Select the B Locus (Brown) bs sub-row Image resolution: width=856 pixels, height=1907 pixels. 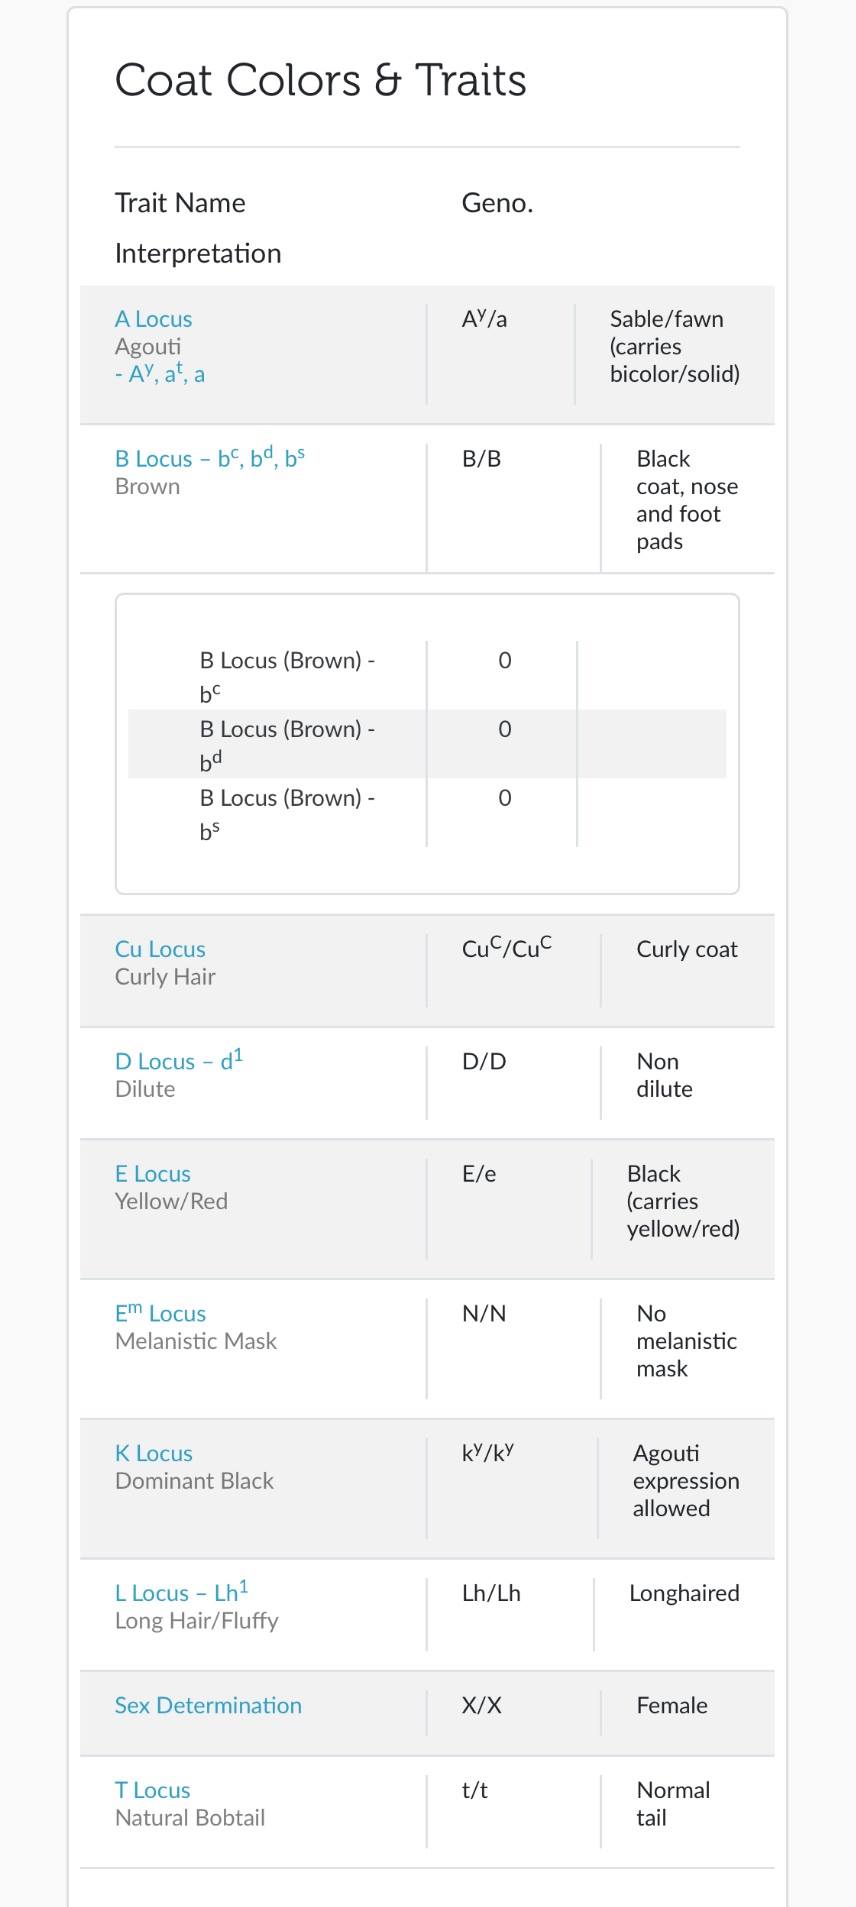pos(287,813)
